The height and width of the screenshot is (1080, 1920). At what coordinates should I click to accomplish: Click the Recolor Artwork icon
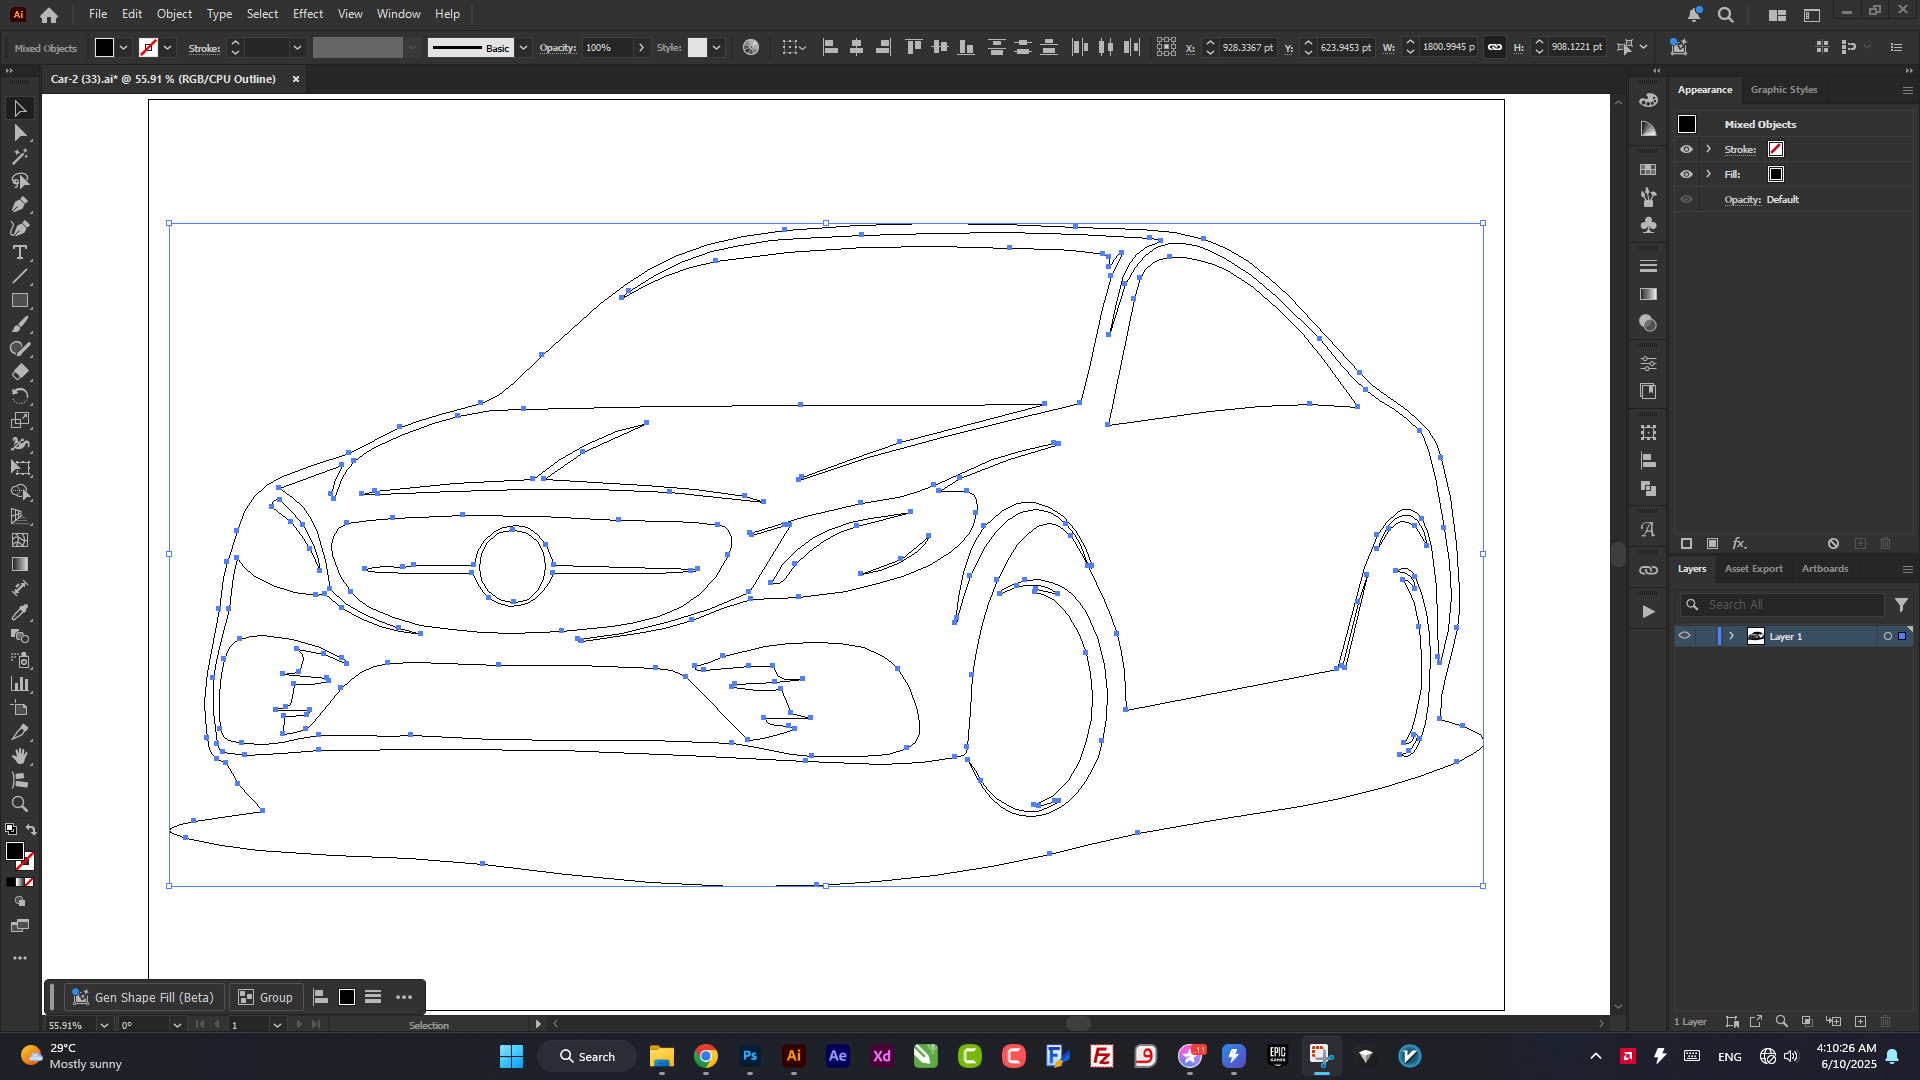[x=751, y=47]
